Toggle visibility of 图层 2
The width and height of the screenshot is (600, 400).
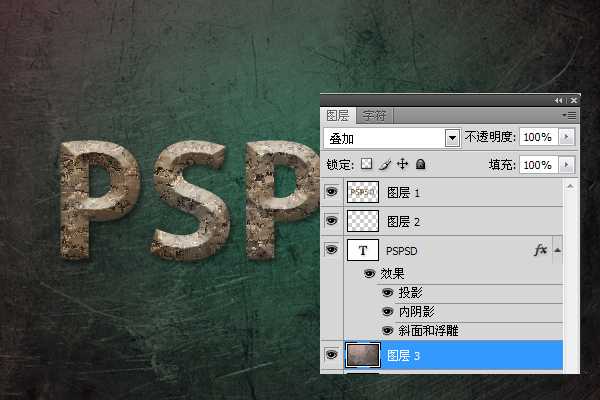(x=332, y=221)
